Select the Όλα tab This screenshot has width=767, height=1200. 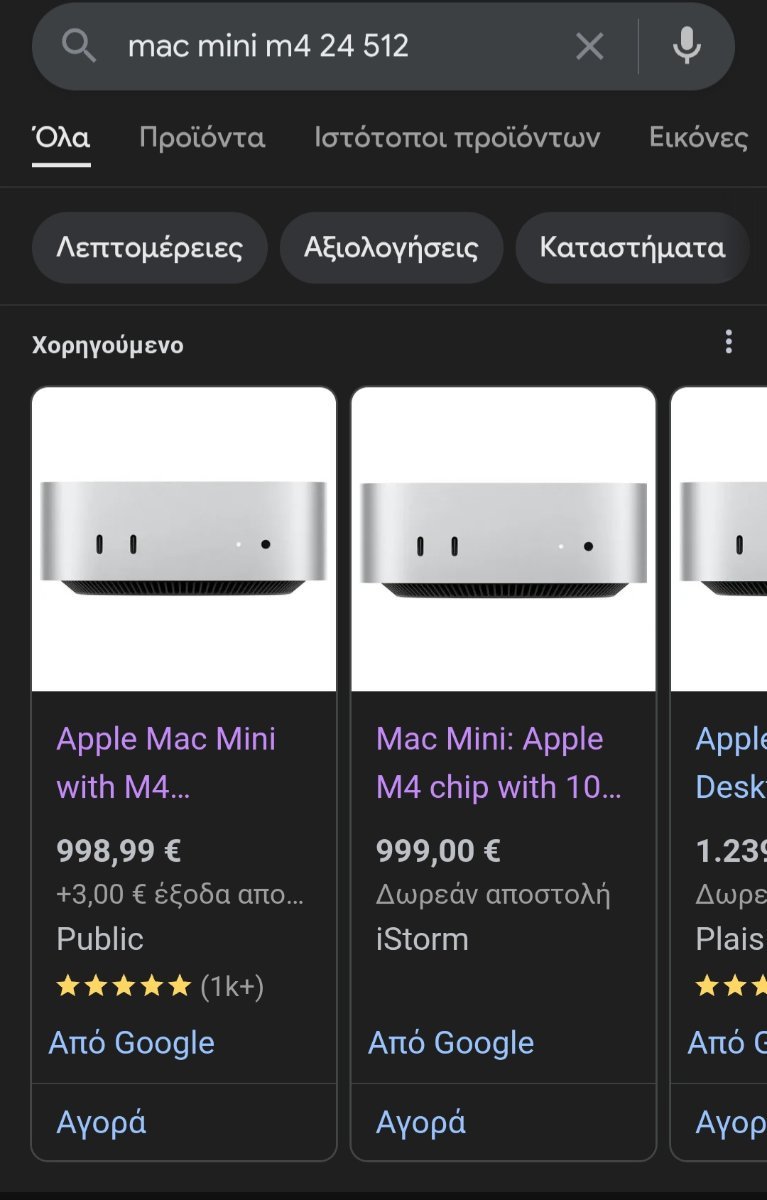(x=61, y=137)
